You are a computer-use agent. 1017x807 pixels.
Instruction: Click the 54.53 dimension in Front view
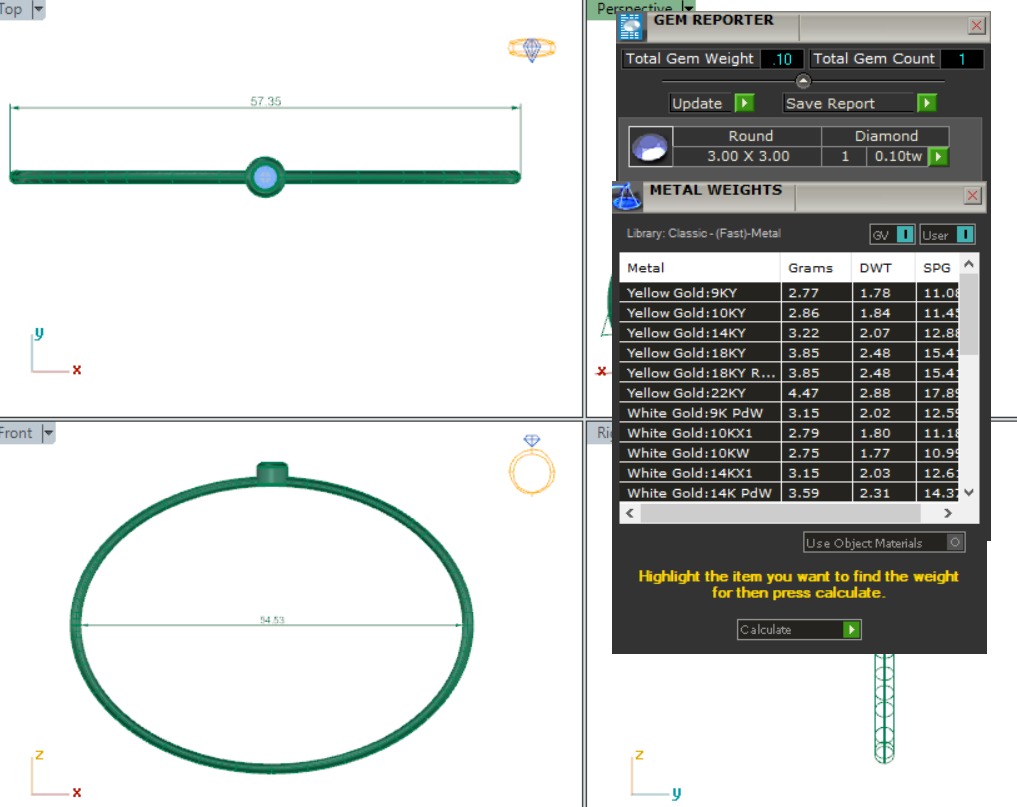point(272,620)
